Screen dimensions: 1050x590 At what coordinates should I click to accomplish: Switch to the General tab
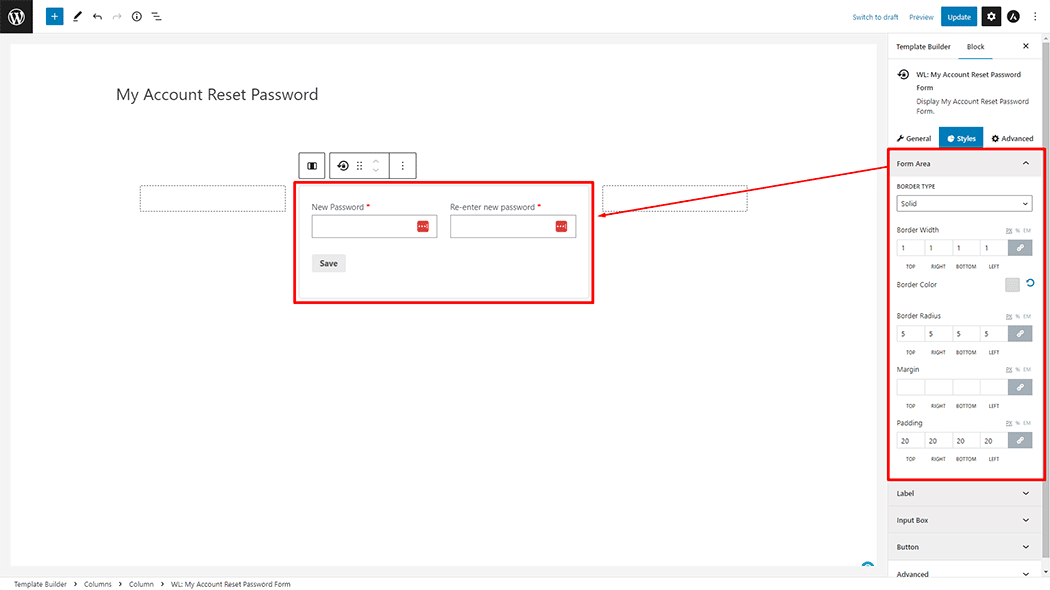(x=914, y=139)
